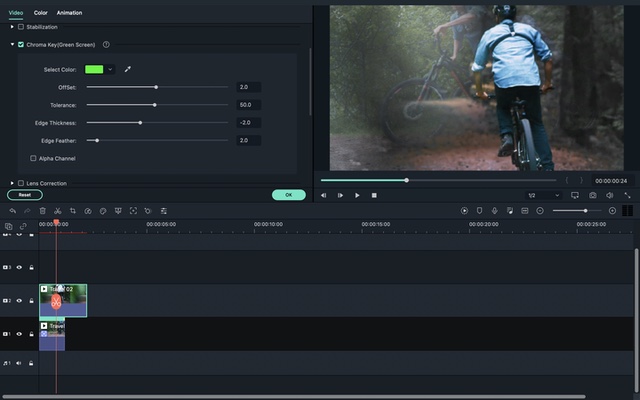Image resolution: width=640 pixels, height=400 pixels.
Task: Record a voiceover with microphone icon
Action: click(494, 211)
